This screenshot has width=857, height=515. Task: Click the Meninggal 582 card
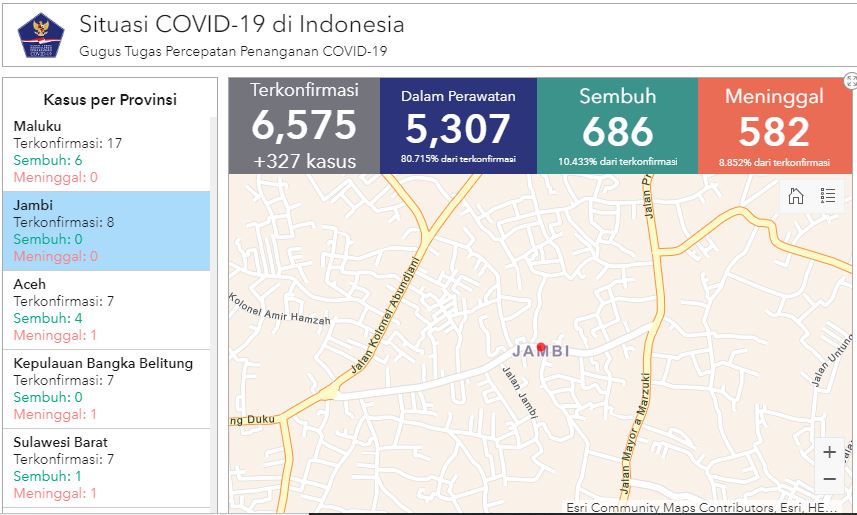pos(774,126)
